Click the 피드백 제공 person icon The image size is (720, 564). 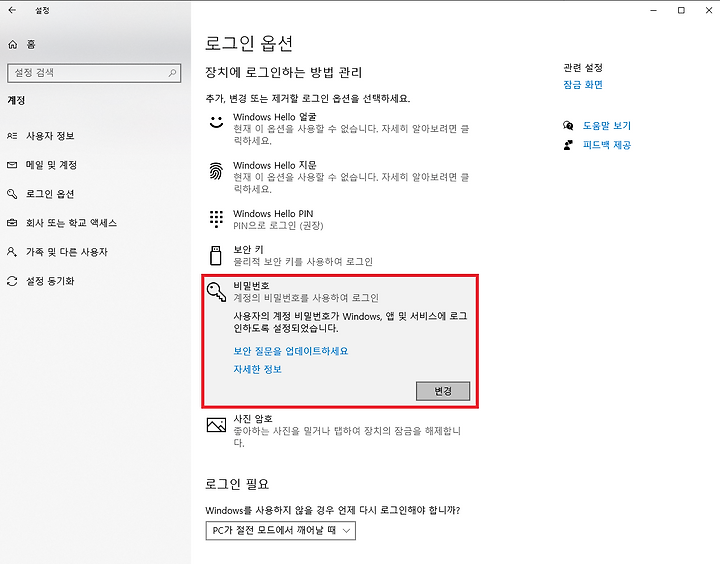pos(568,145)
